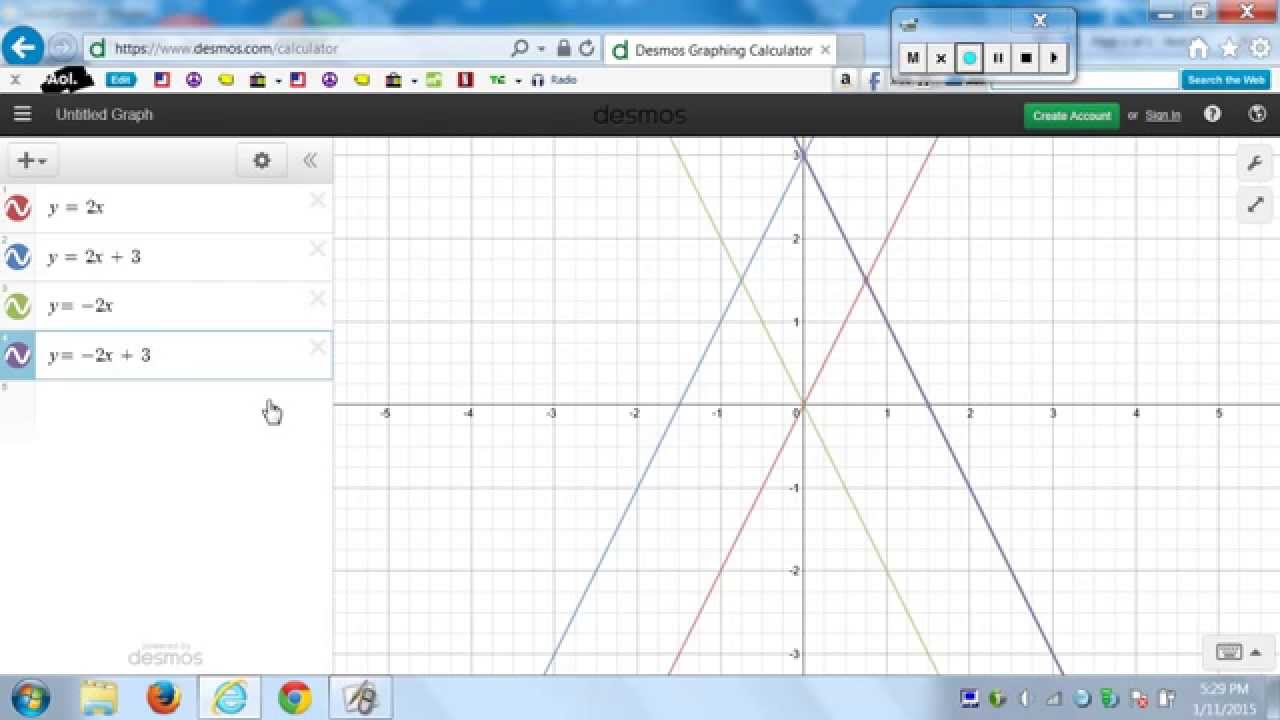The width and height of the screenshot is (1280, 720).
Task: Delete the y = 2x + 3 expression
Action: [x=317, y=249]
